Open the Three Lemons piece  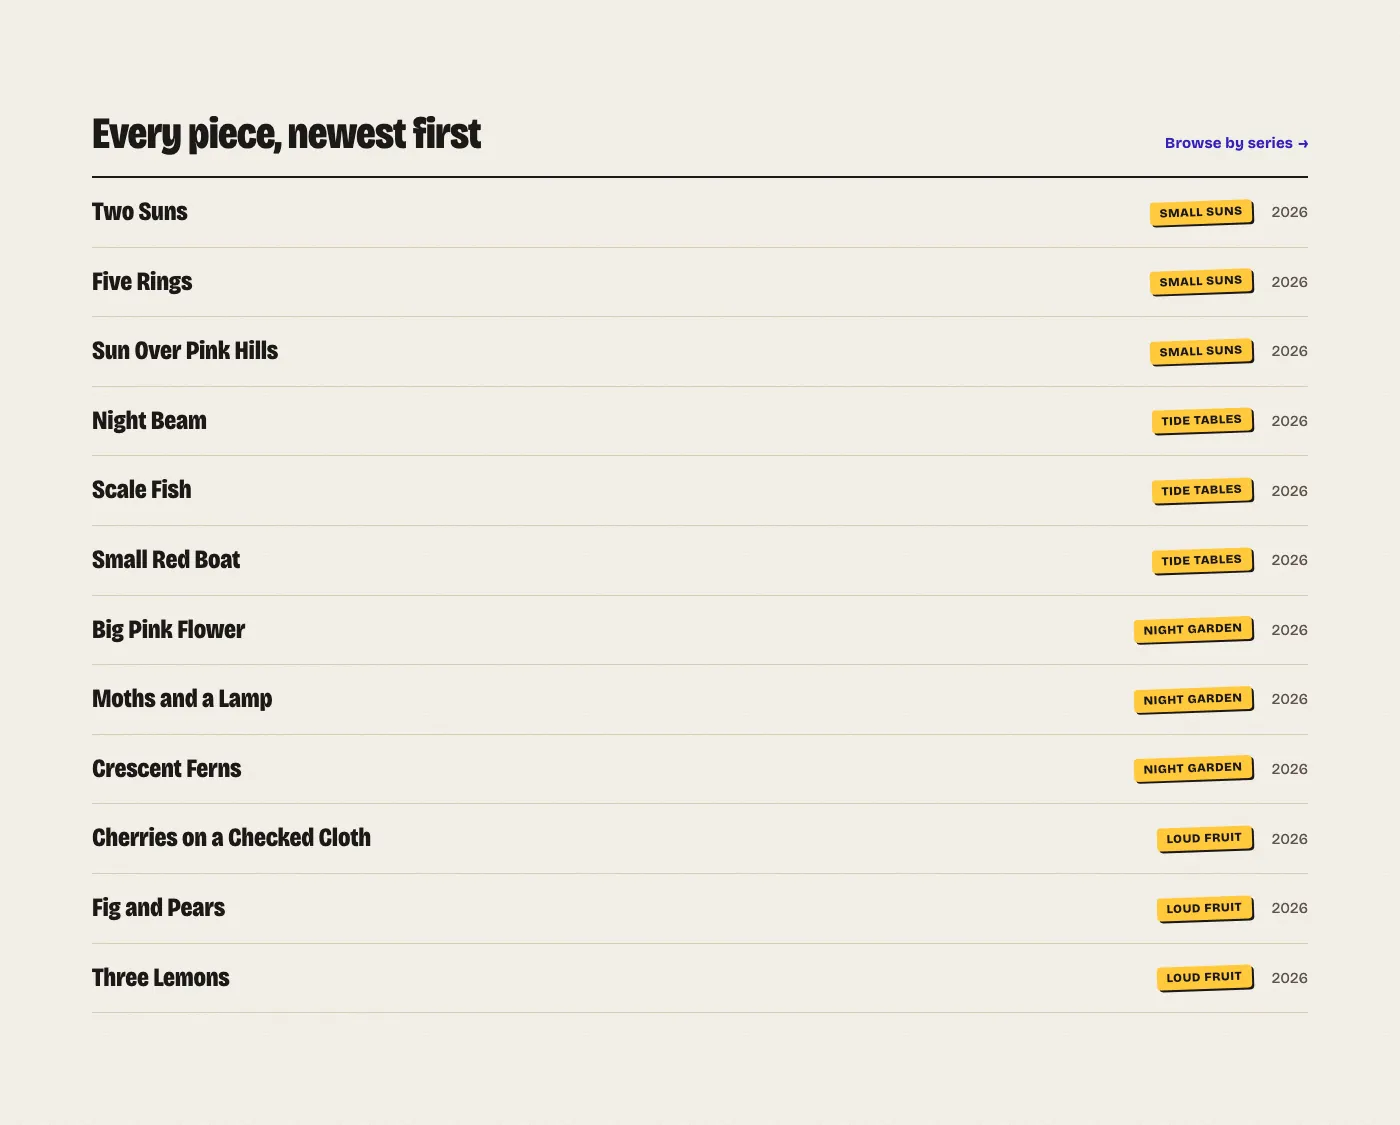pyautogui.click(x=160, y=978)
